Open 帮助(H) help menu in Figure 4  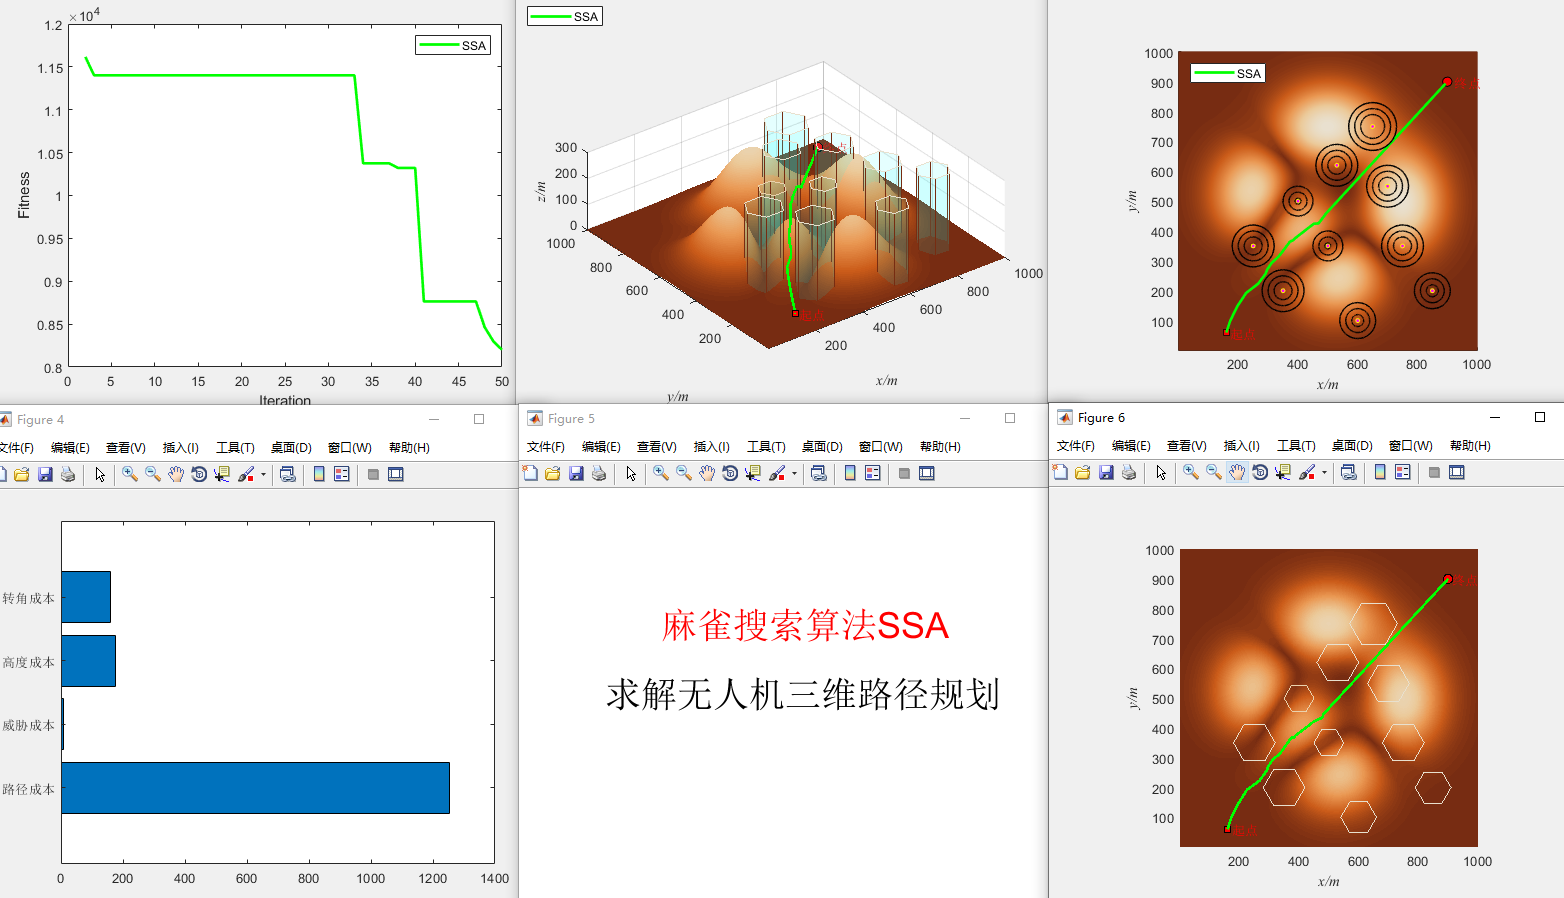pos(409,448)
